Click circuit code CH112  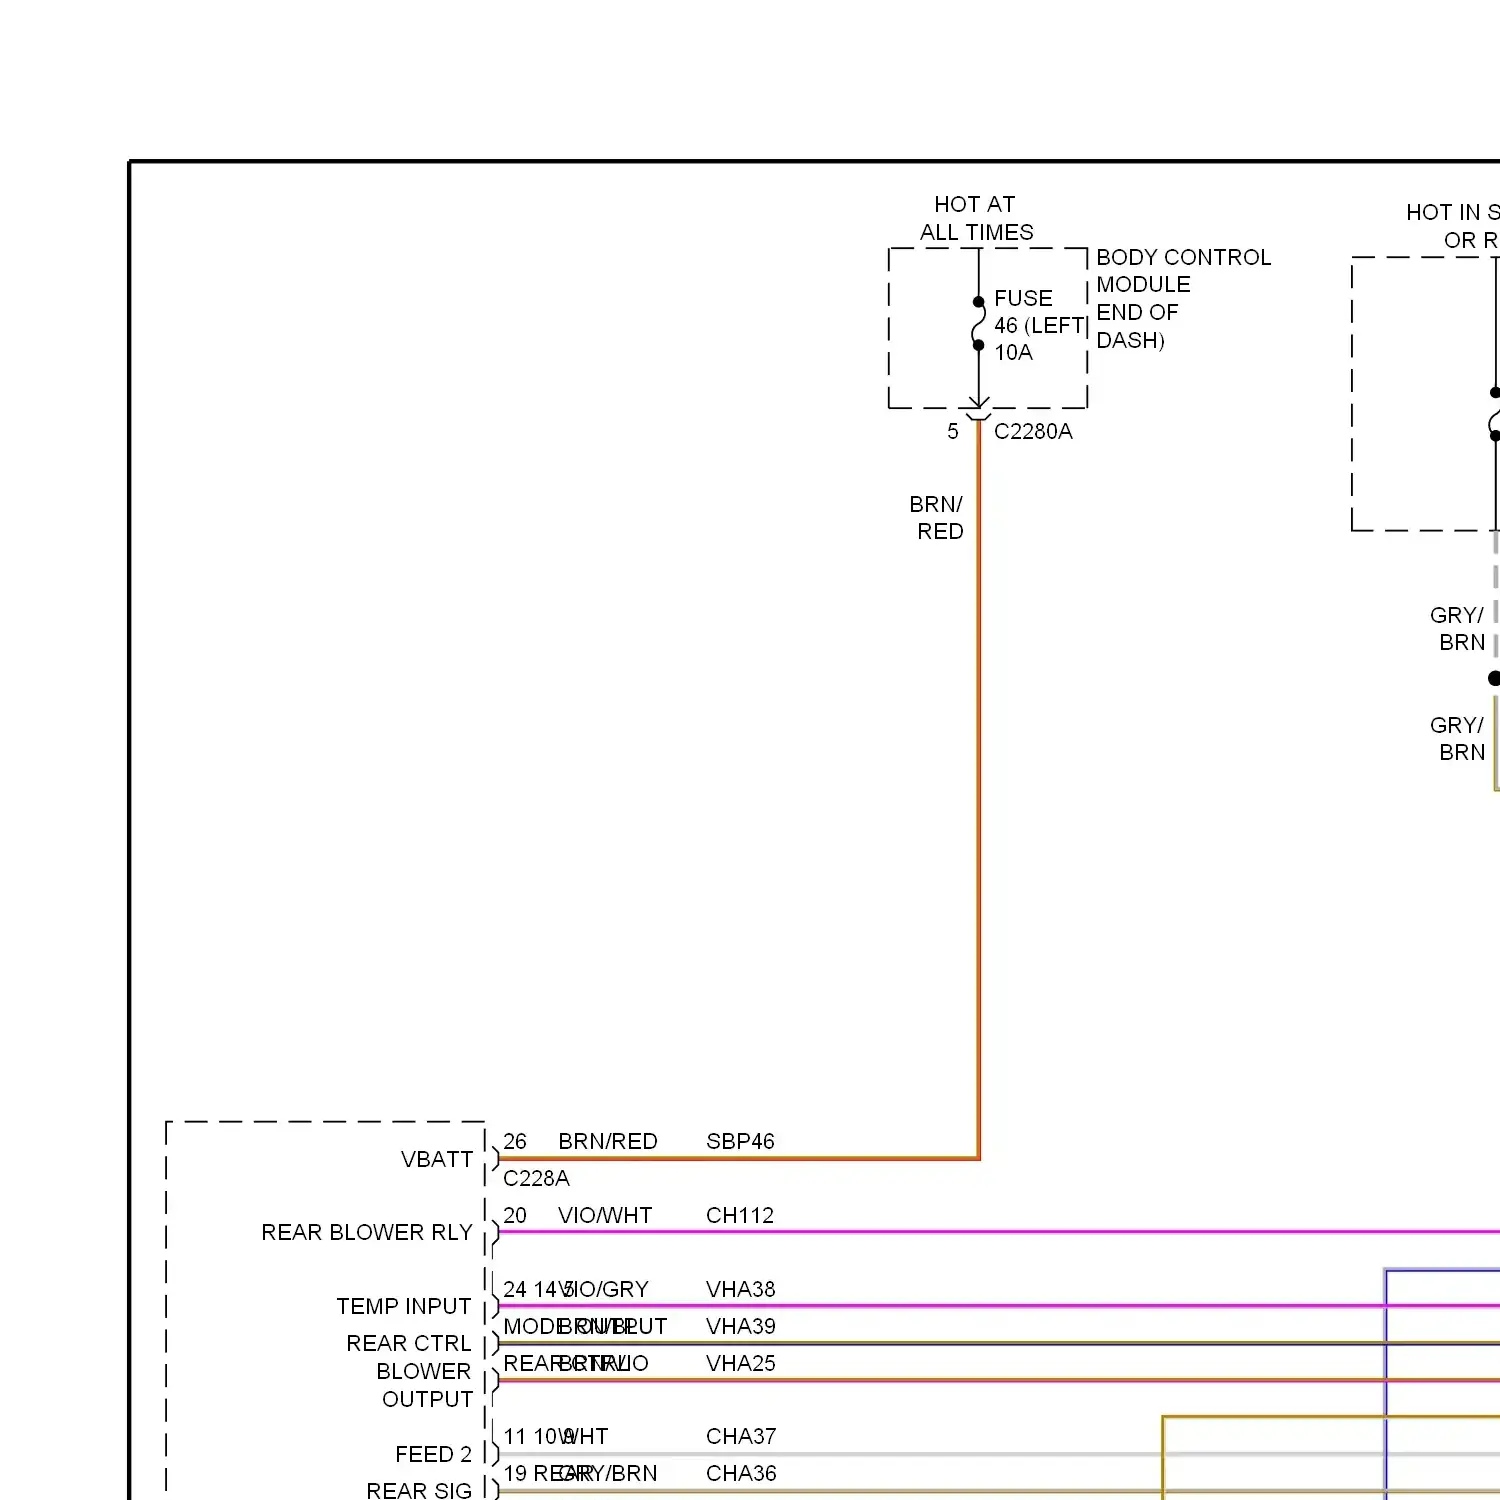740,1215
